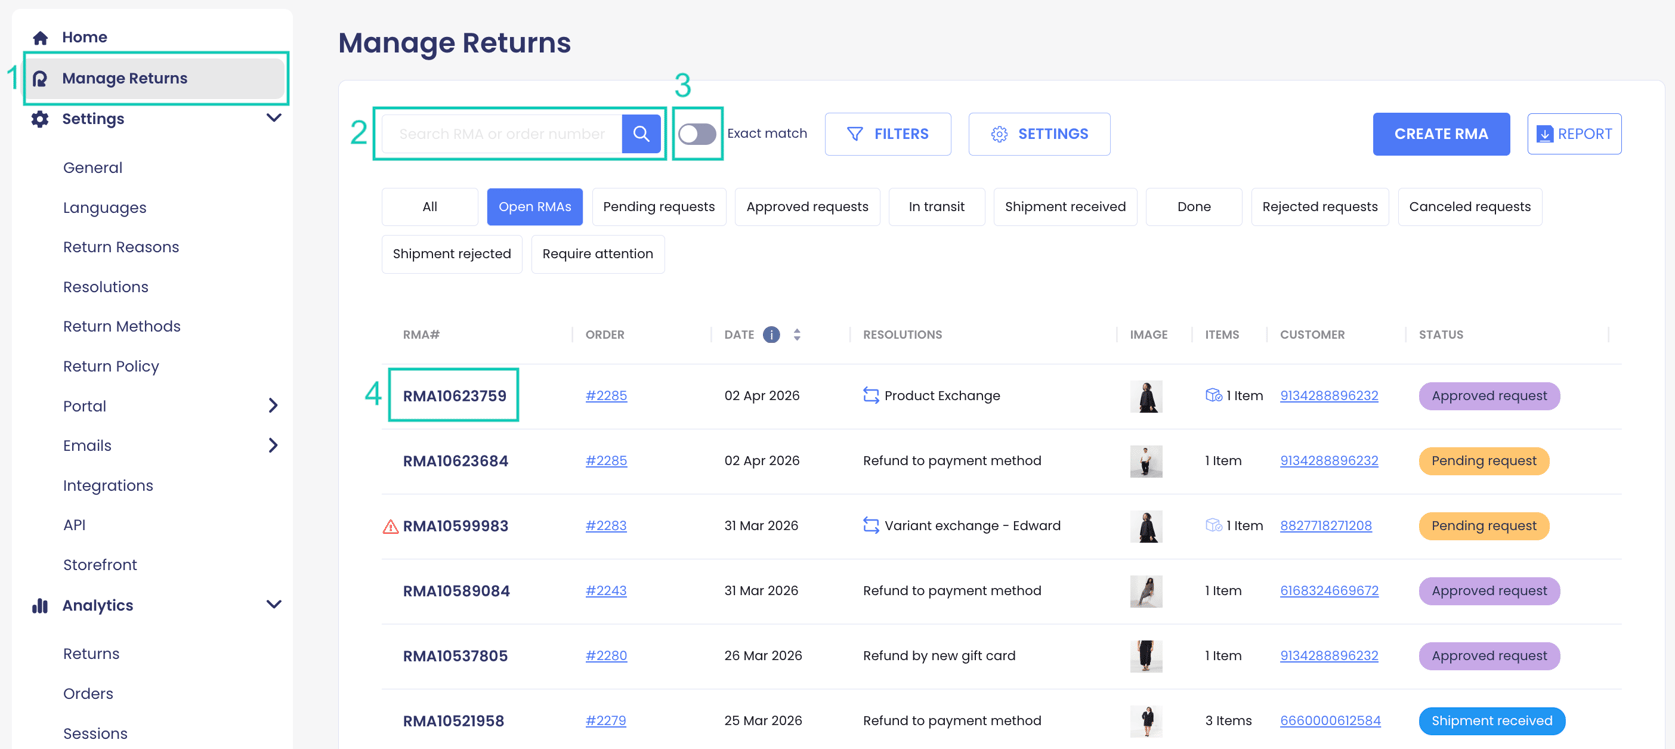Select the Require attention tab
Viewport: 1675px width, 749px height.
[x=598, y=254]
